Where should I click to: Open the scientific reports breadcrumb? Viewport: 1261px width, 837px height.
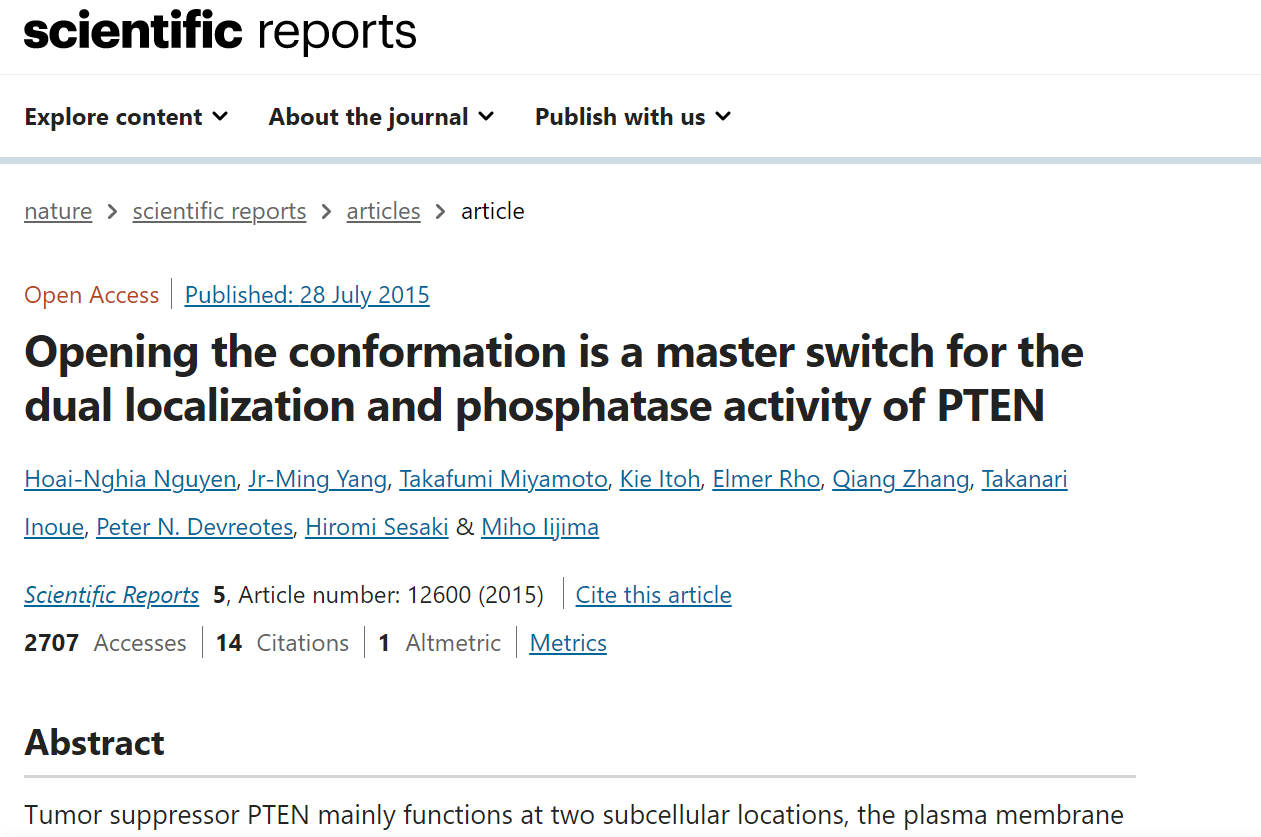(x=219, y=211)
